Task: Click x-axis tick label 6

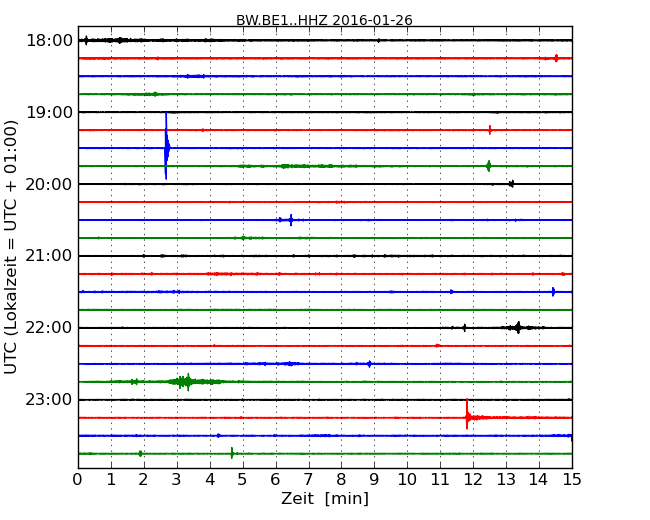Action: 276,479
